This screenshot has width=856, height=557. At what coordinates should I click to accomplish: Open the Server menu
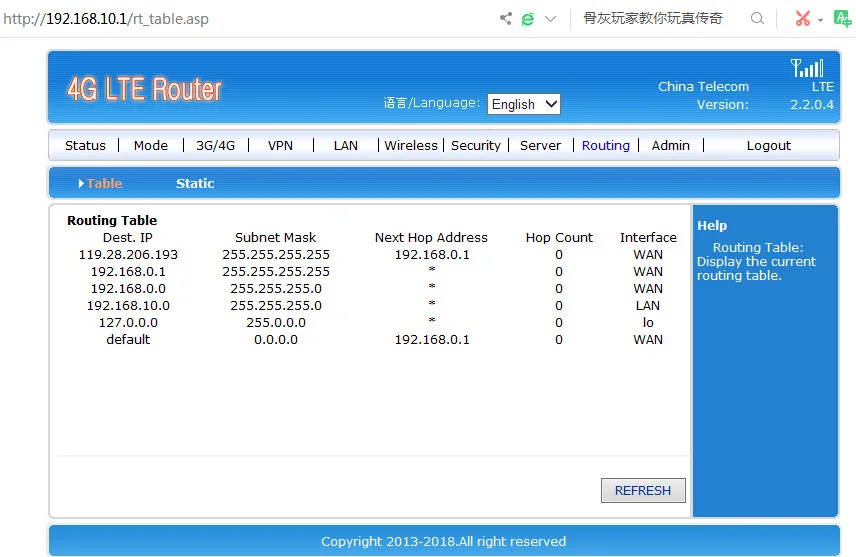[540, 145]
